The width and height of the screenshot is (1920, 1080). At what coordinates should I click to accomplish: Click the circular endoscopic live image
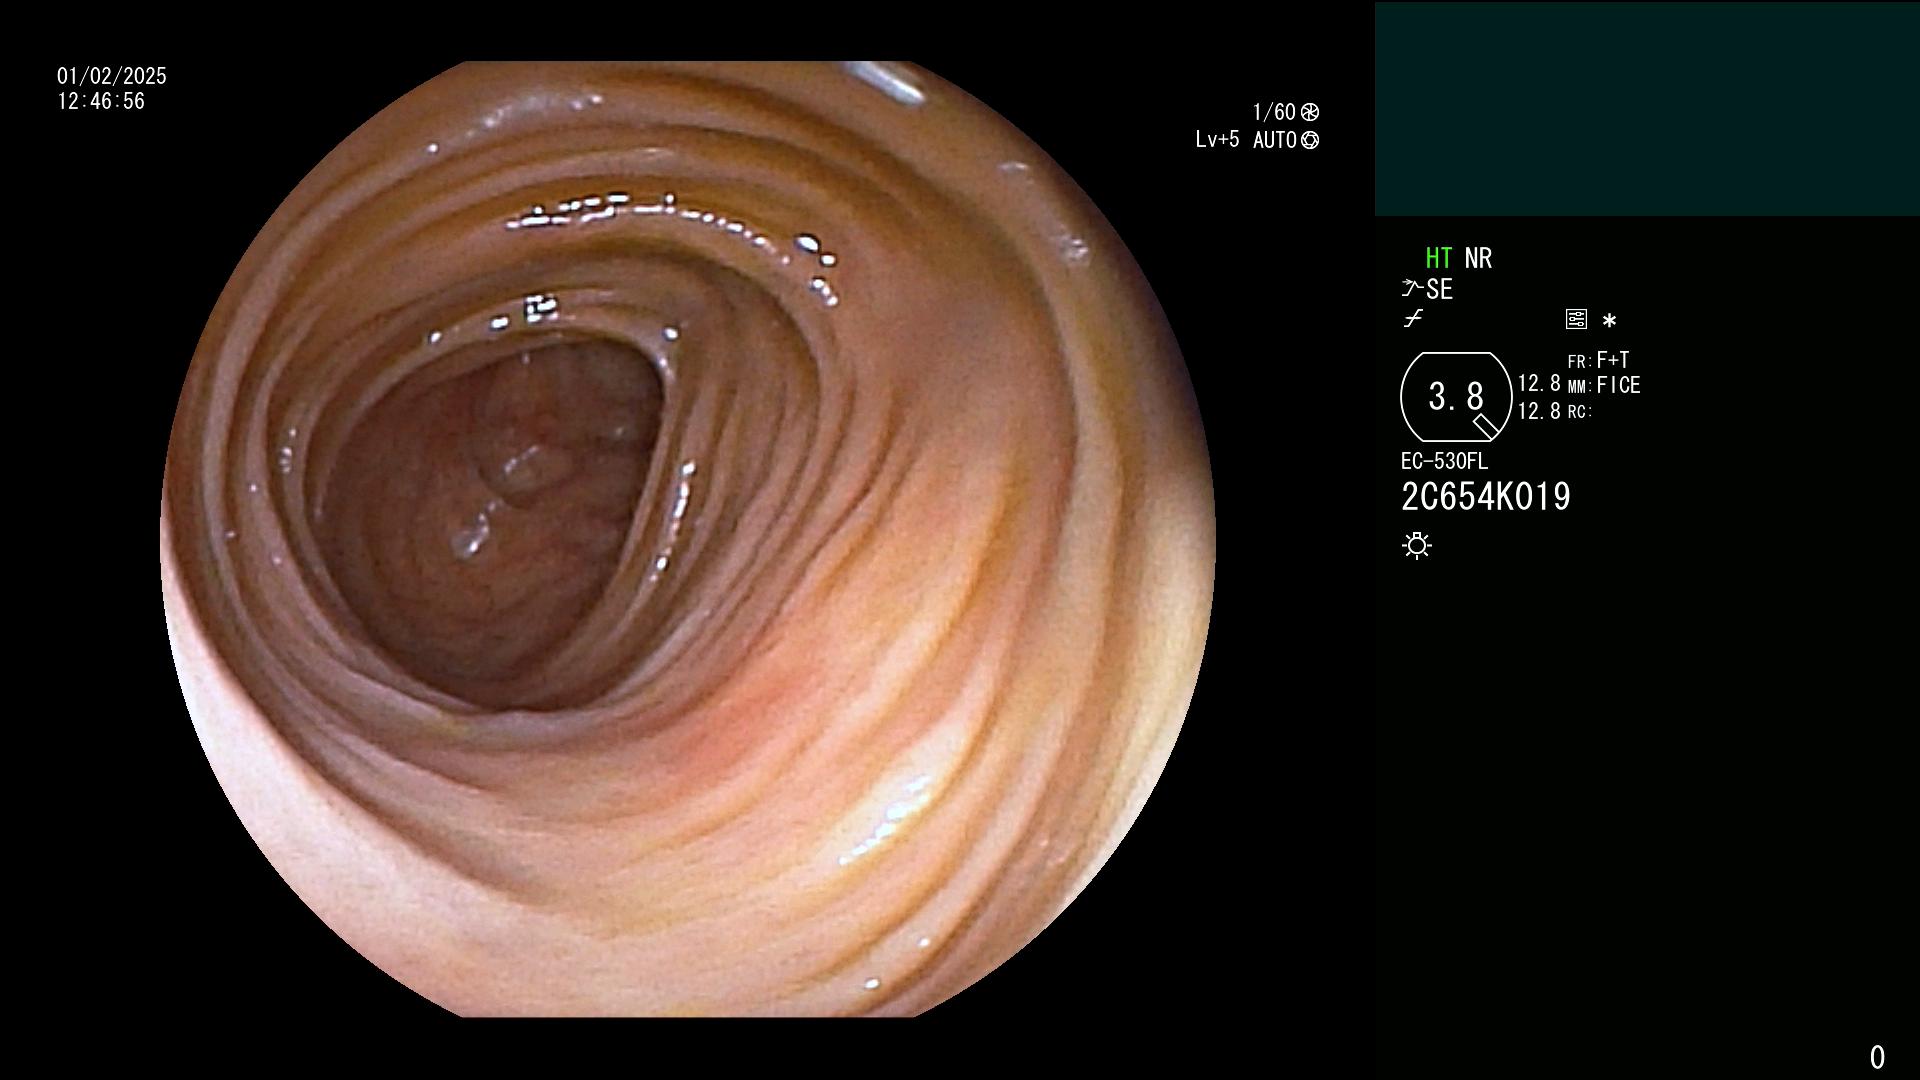tap(688, 539)
